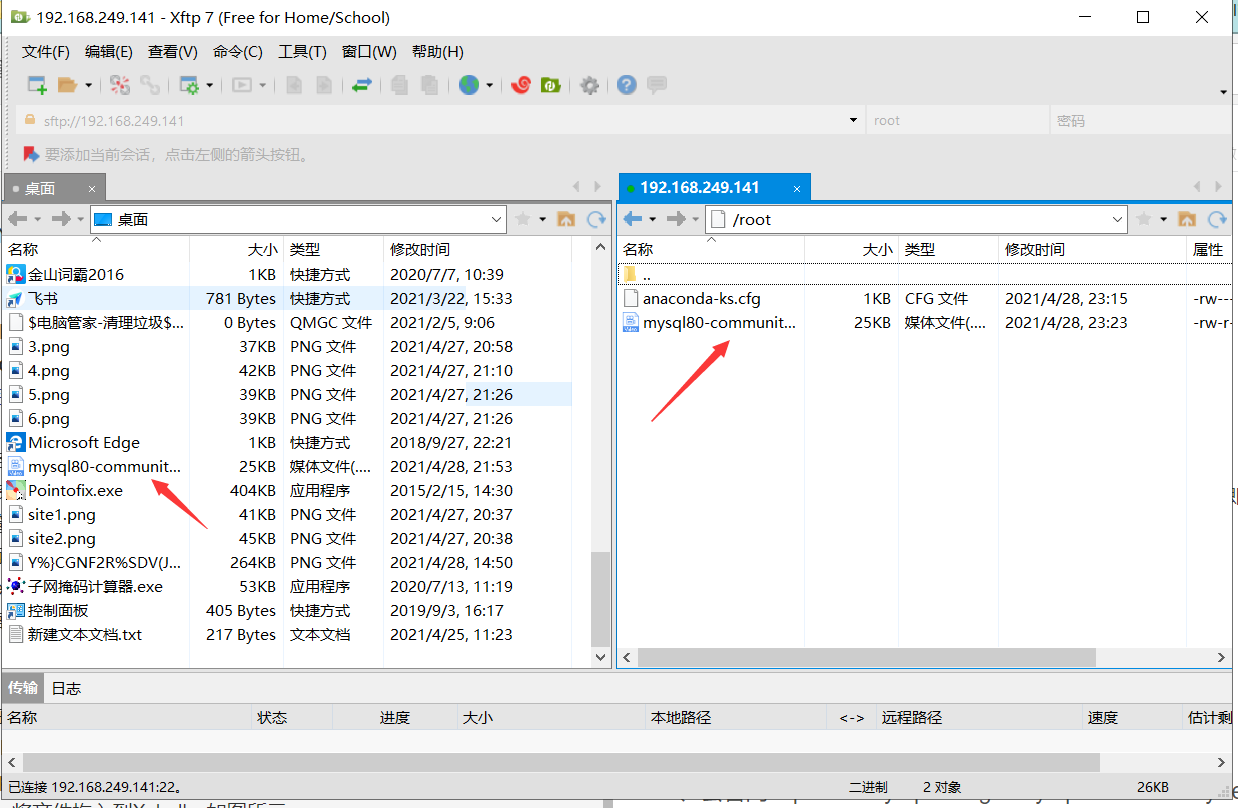
Task: Open Help with blue question-mark icon
Action: (x=627, y=85)
